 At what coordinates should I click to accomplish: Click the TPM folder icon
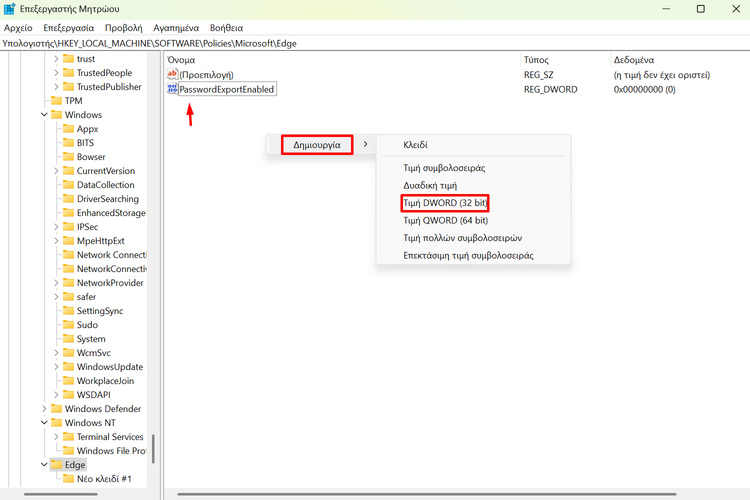[x=56, y=100]
